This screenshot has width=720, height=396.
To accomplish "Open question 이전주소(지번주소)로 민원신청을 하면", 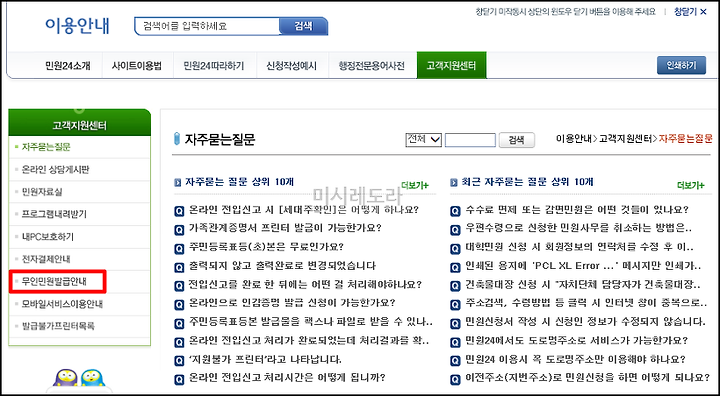I will click(x=587, y=378).
